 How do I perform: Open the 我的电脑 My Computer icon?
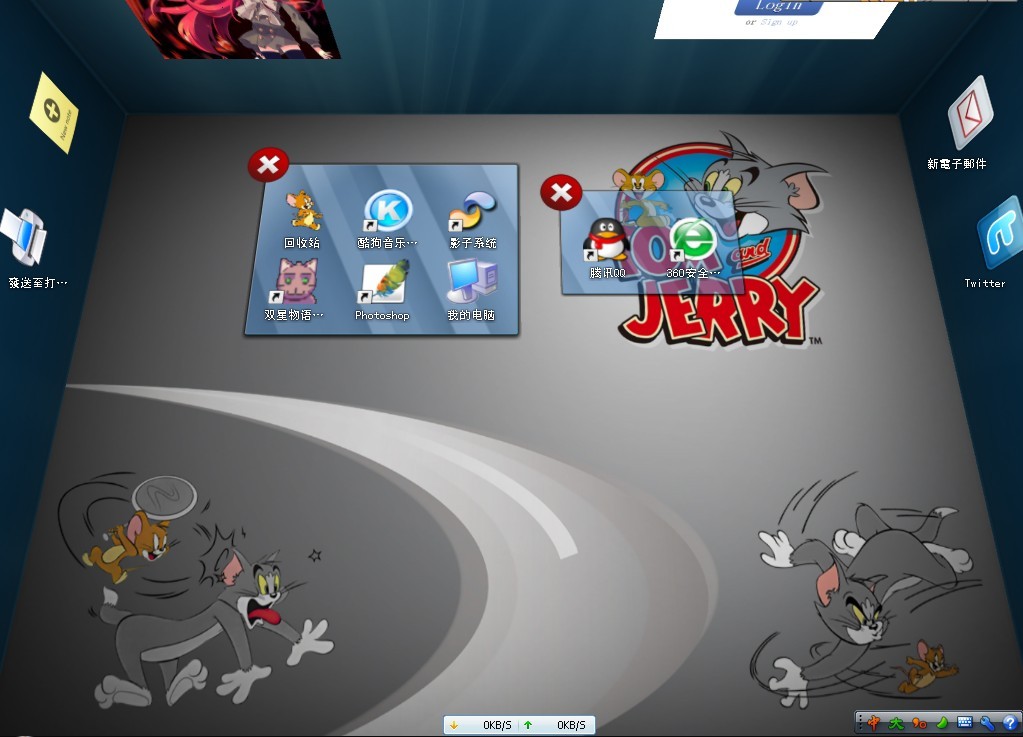click(x=472, y=280)
